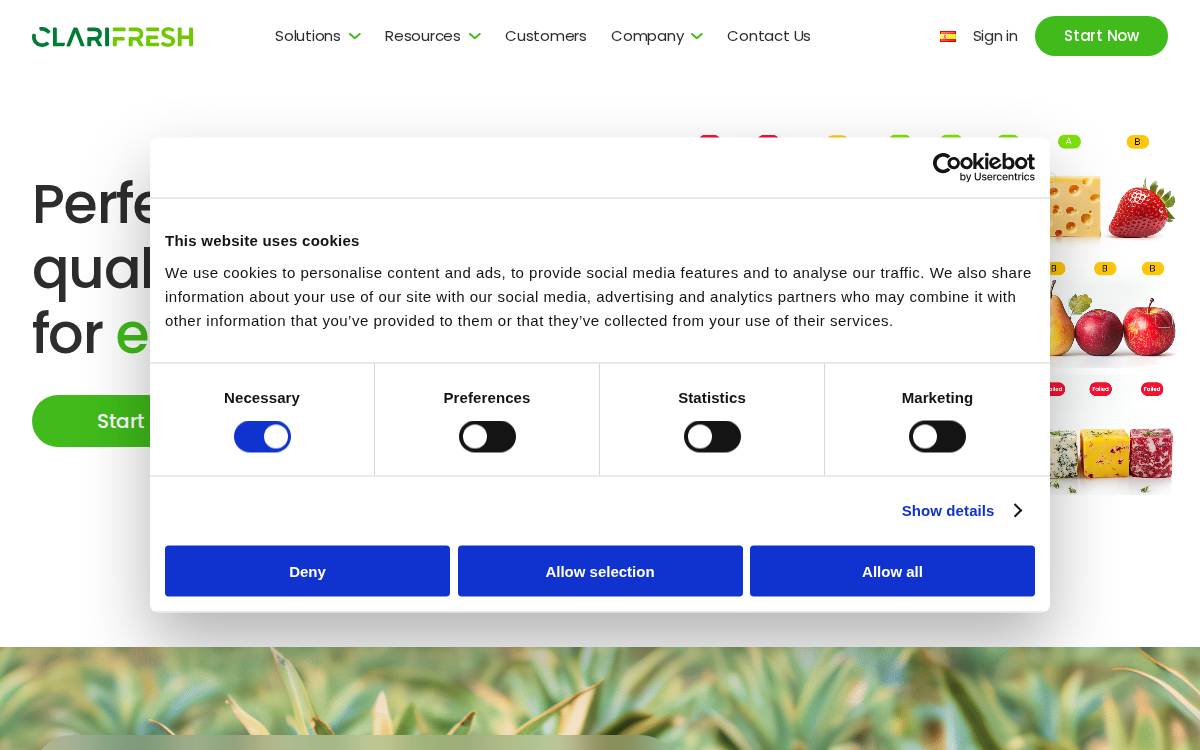Open the Cookiebot by Usercentrics logo
Screen dimensions: 1200x750
pos(984,167)
